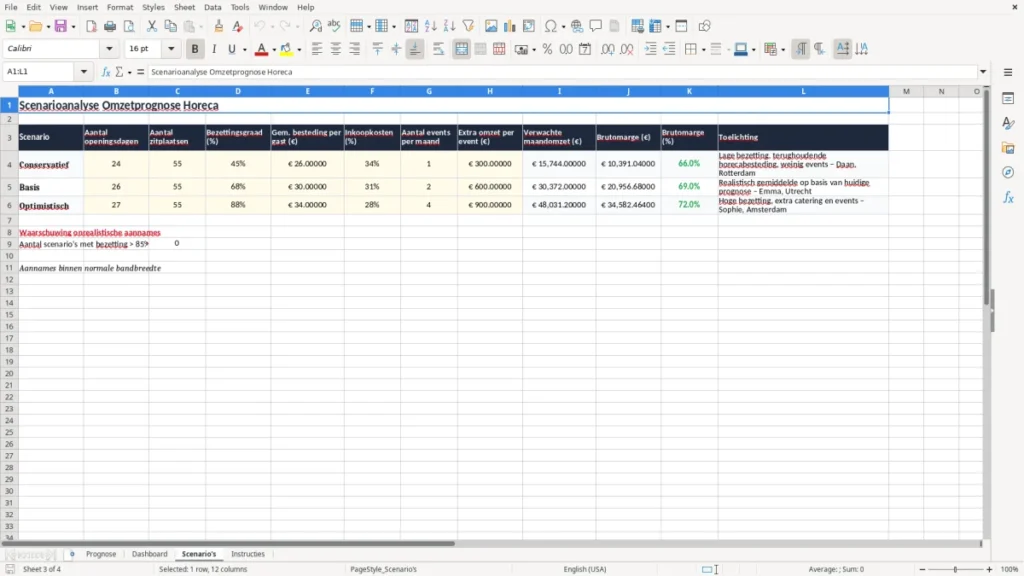Export directly as PDF icon

(91, 26)
